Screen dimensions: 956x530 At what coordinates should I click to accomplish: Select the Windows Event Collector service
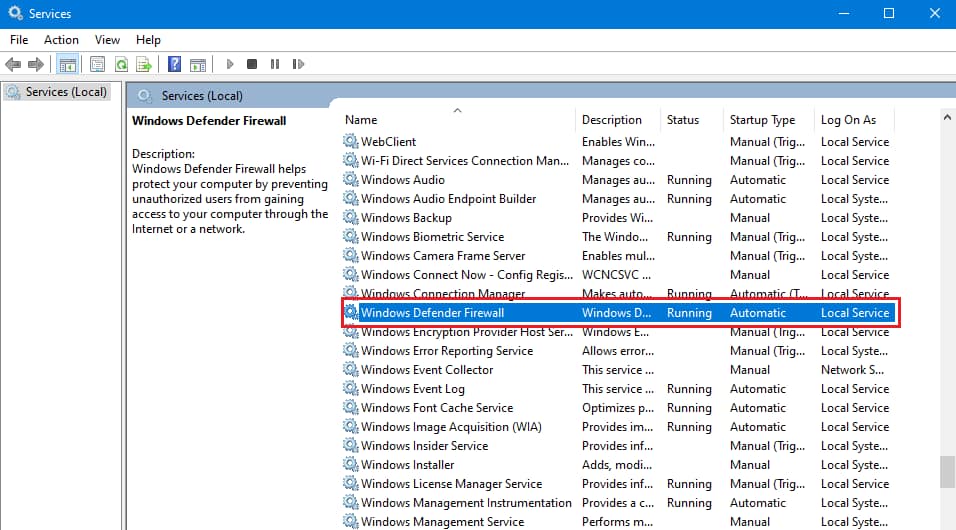(427, 370)
